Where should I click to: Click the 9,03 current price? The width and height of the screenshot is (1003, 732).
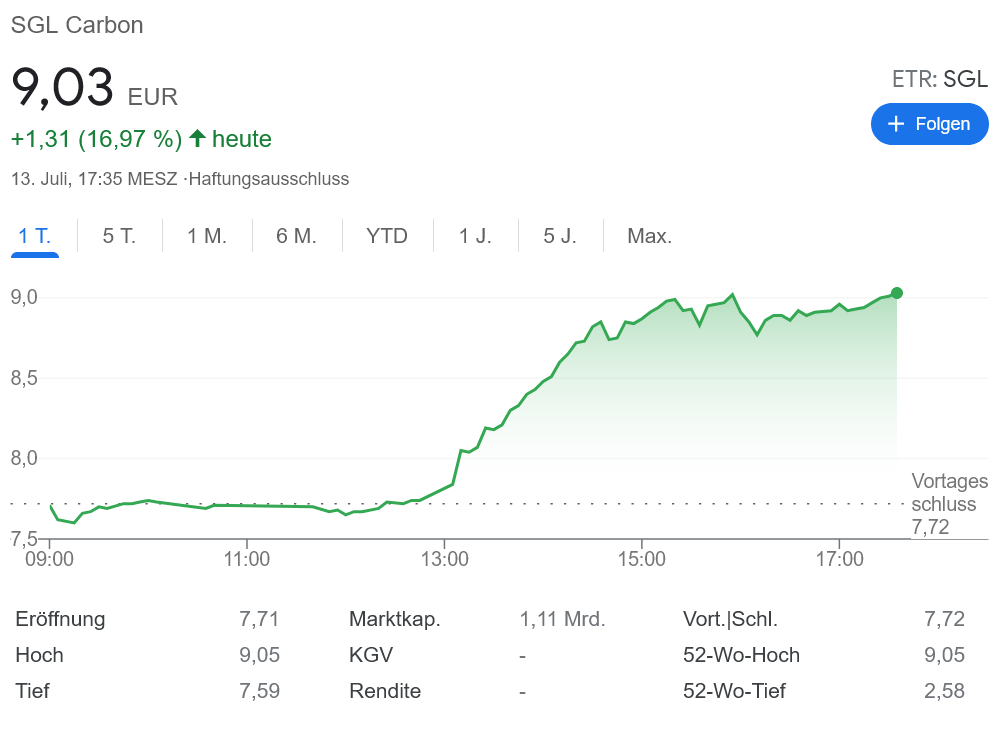63,87
